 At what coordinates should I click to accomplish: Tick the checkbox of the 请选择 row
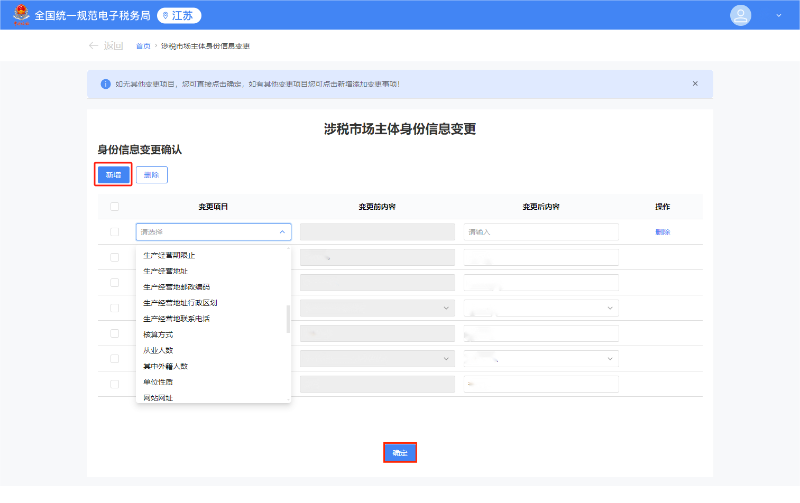tap(114, 232)
